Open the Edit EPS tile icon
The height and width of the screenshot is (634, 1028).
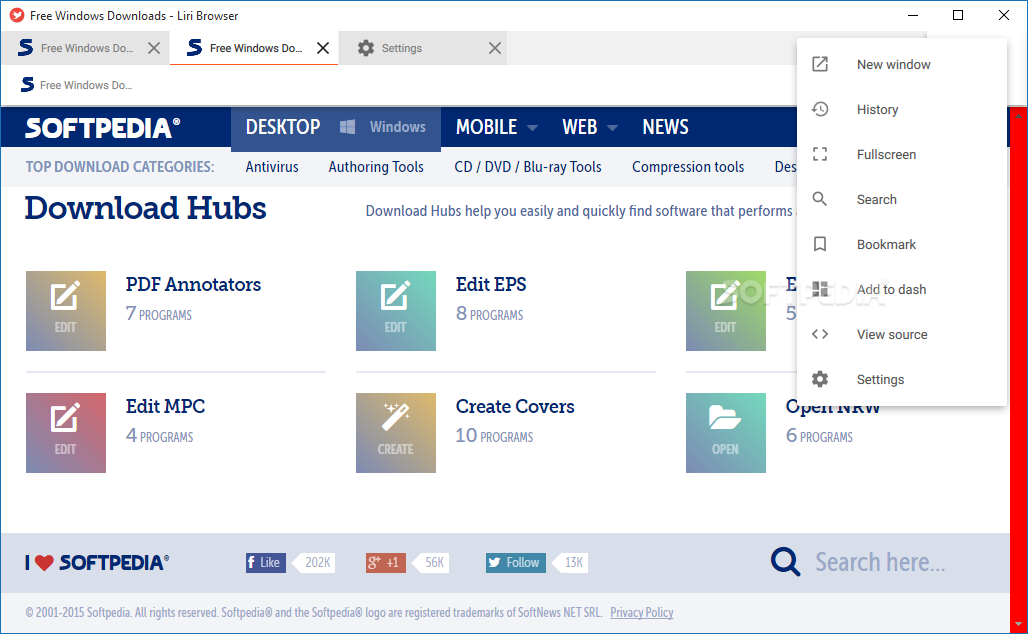pos(396,311)
